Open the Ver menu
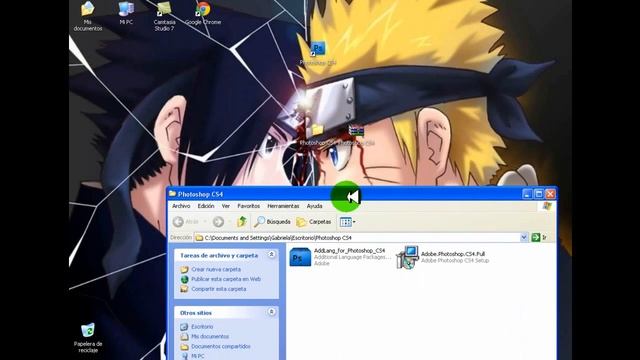The image size is (640, 360). (226, 206)
